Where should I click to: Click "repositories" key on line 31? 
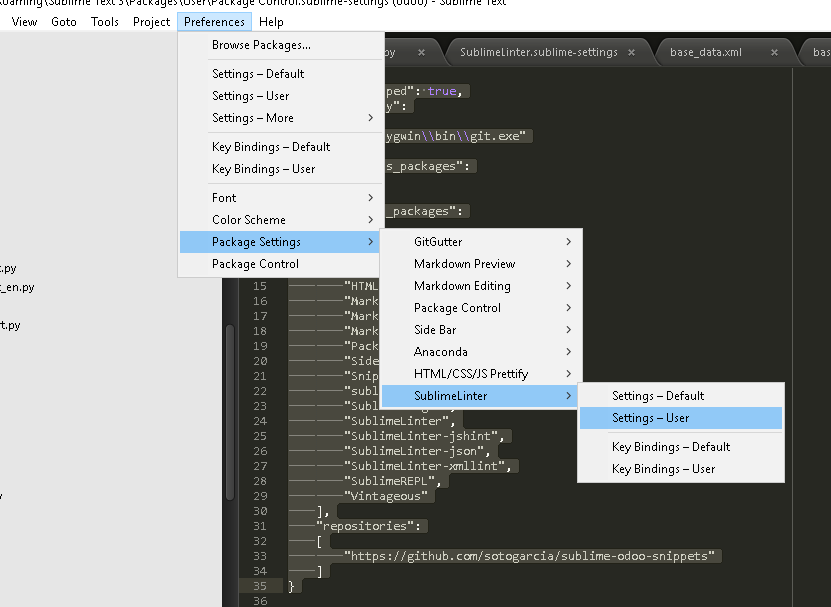coord(366,526)
